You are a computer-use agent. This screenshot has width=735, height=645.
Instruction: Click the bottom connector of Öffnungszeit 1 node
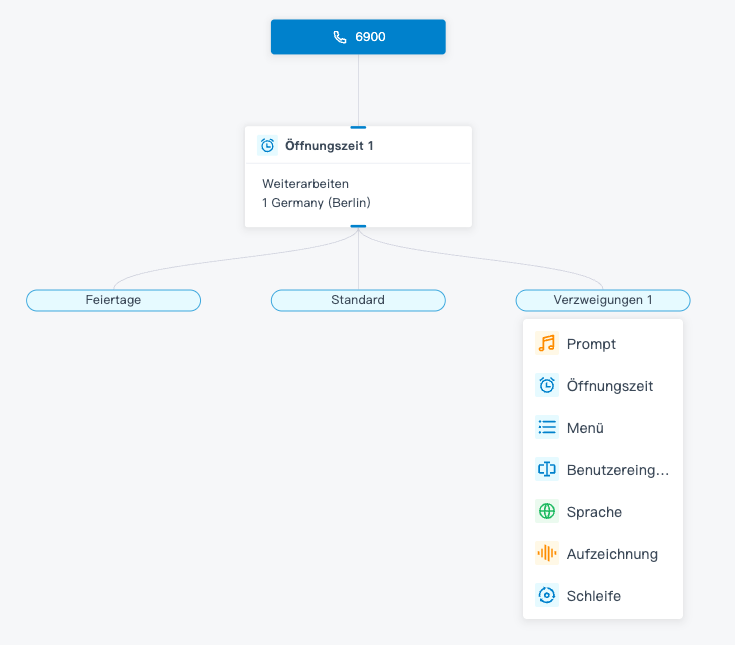[358, 227]
